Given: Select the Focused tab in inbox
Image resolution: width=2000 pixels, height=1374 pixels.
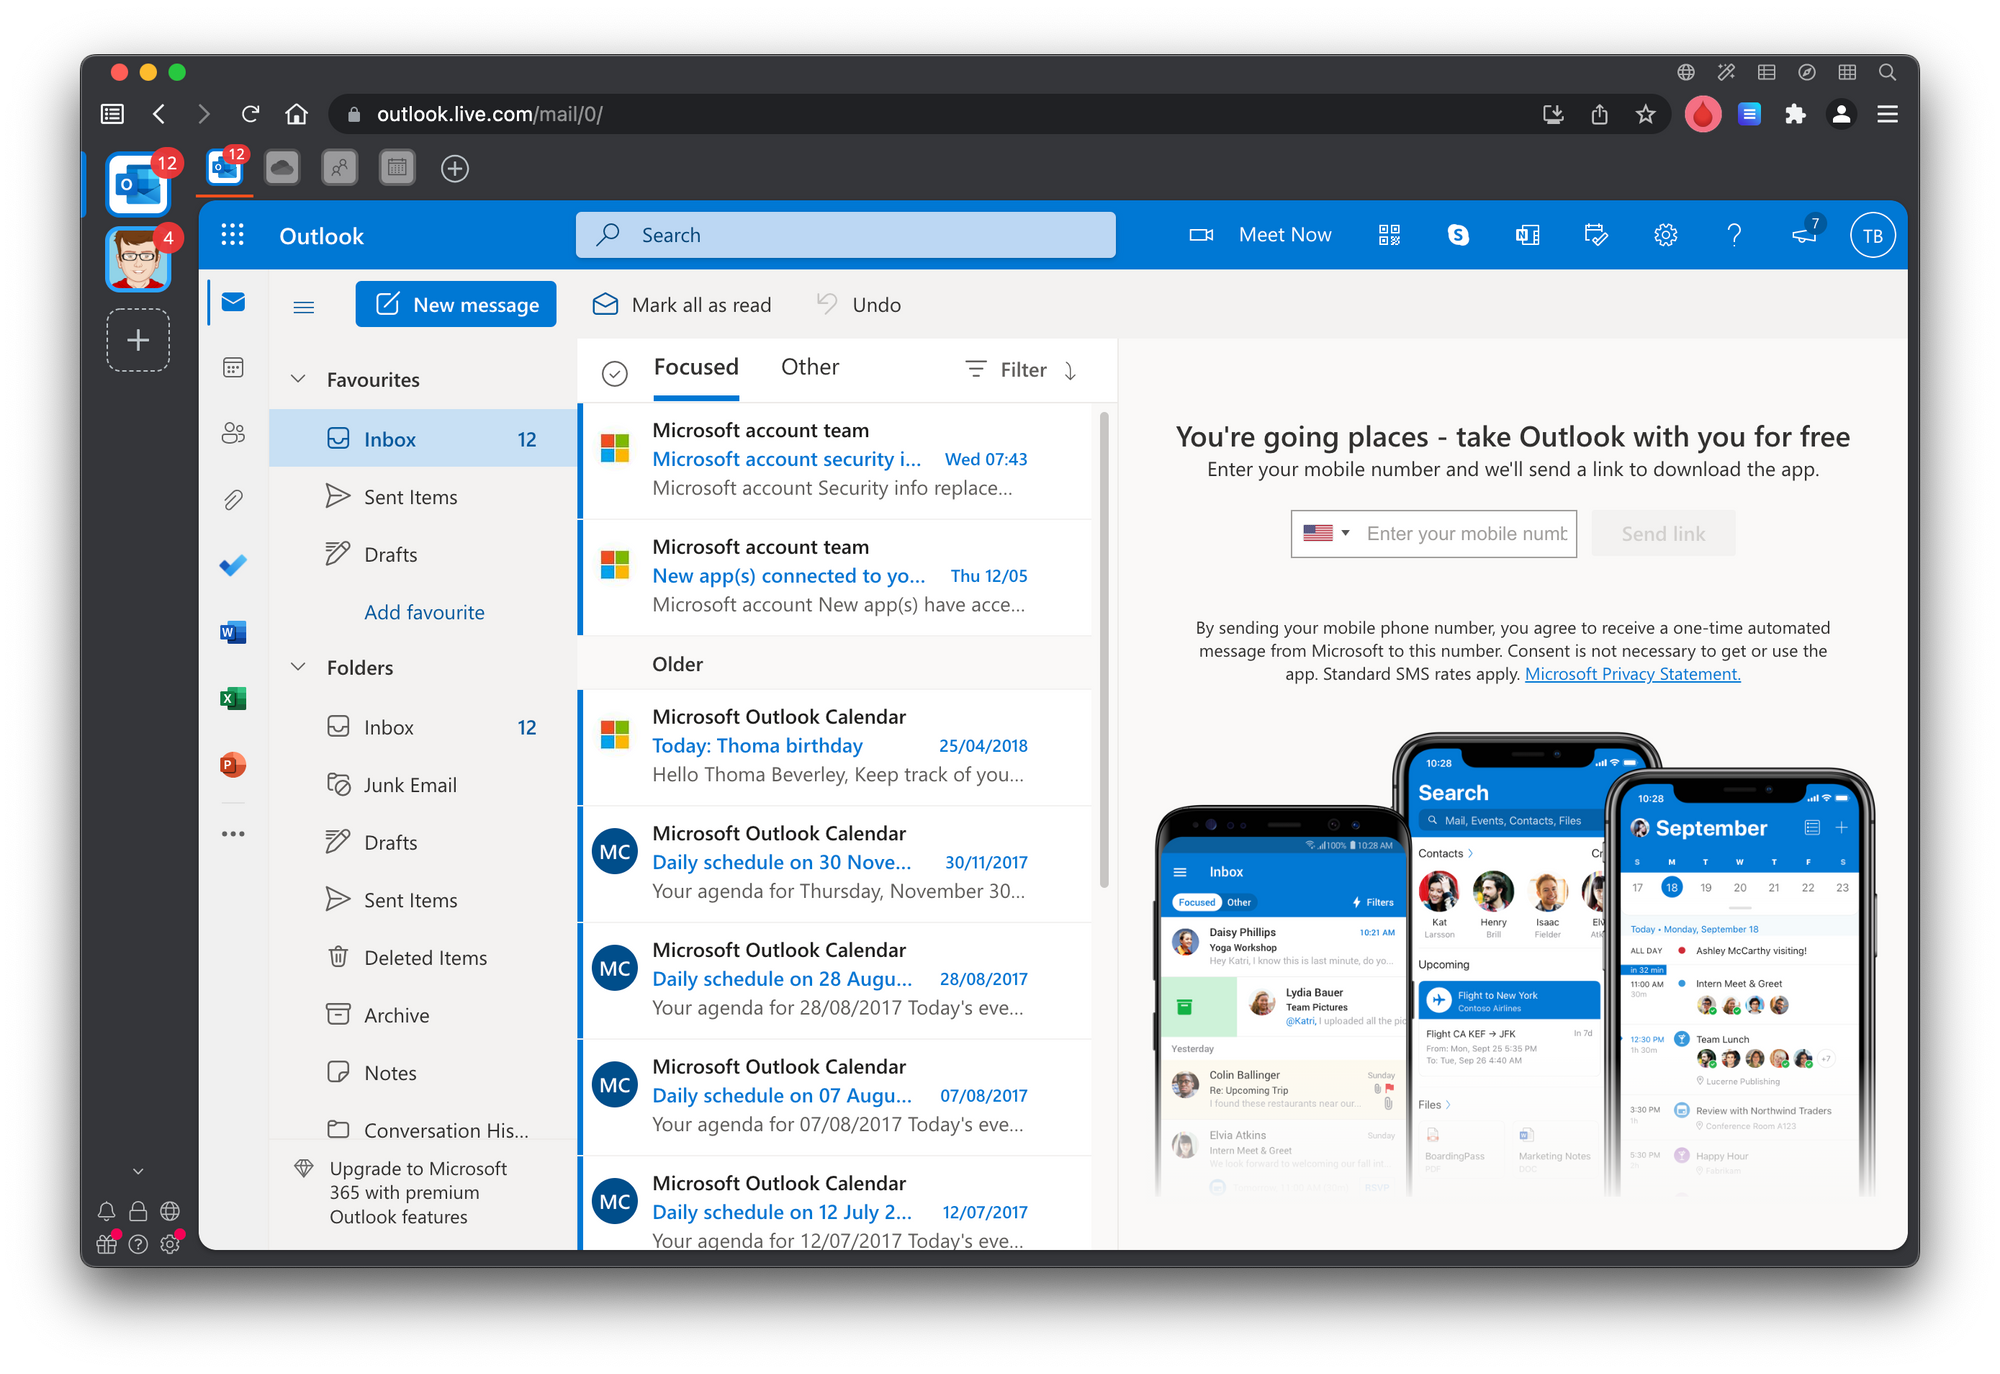Looking at the screenshot, I should pos(695,365).
